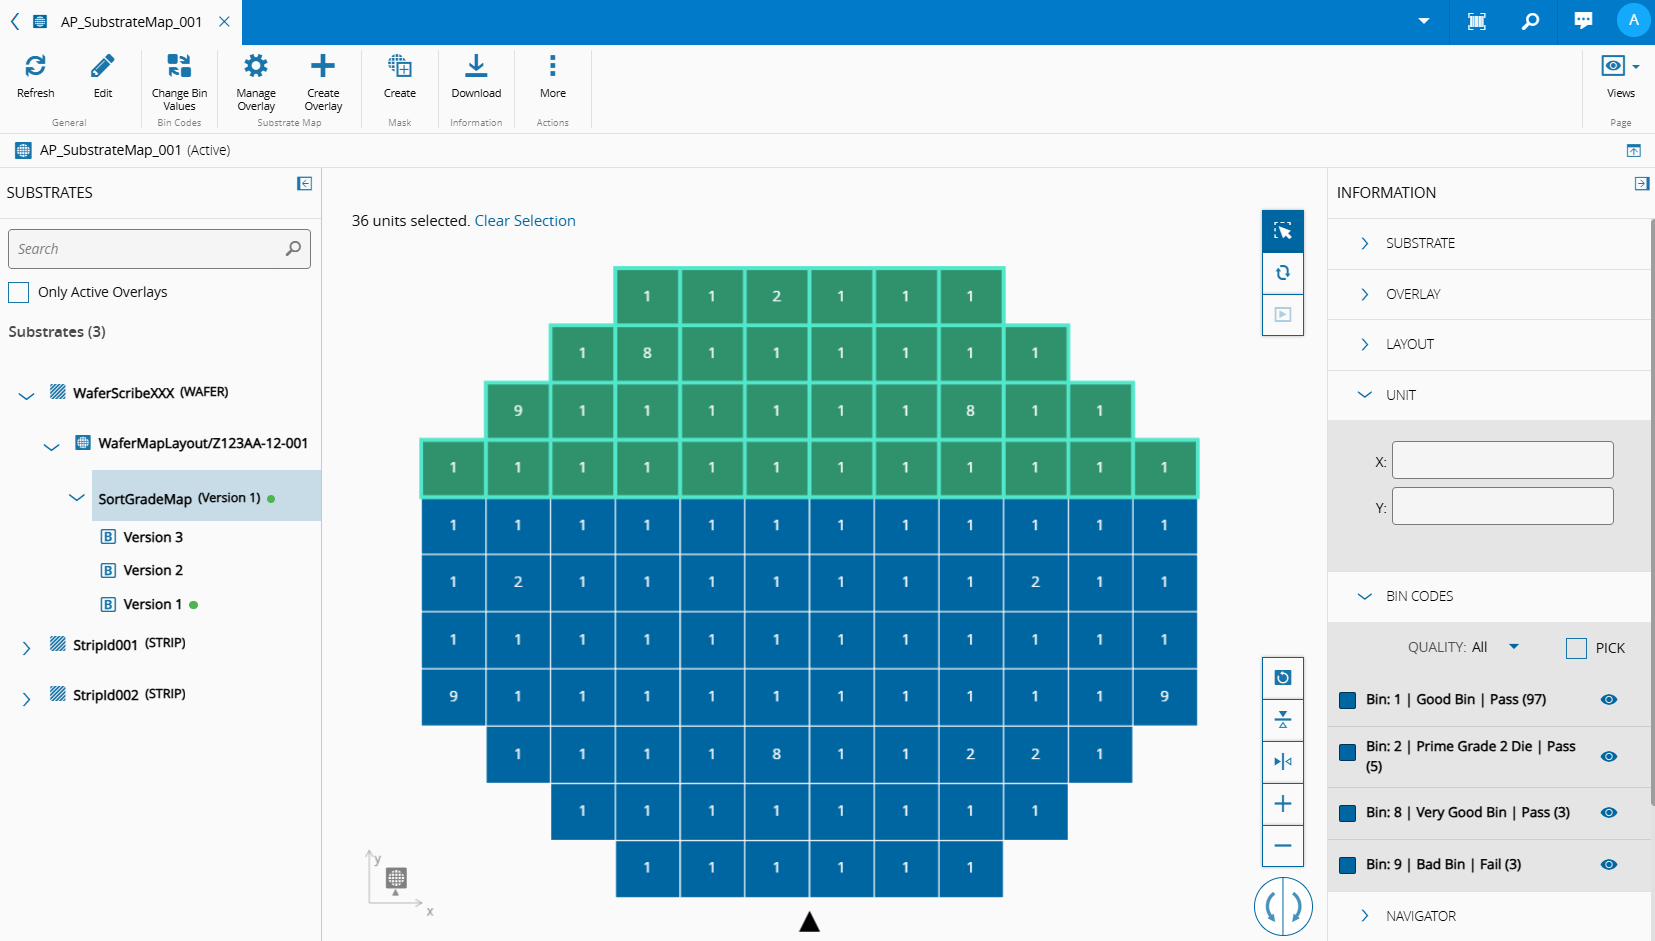
Task: Toggle visibility of Bin 2 Prime Grade
Action: pos(1609,757)
